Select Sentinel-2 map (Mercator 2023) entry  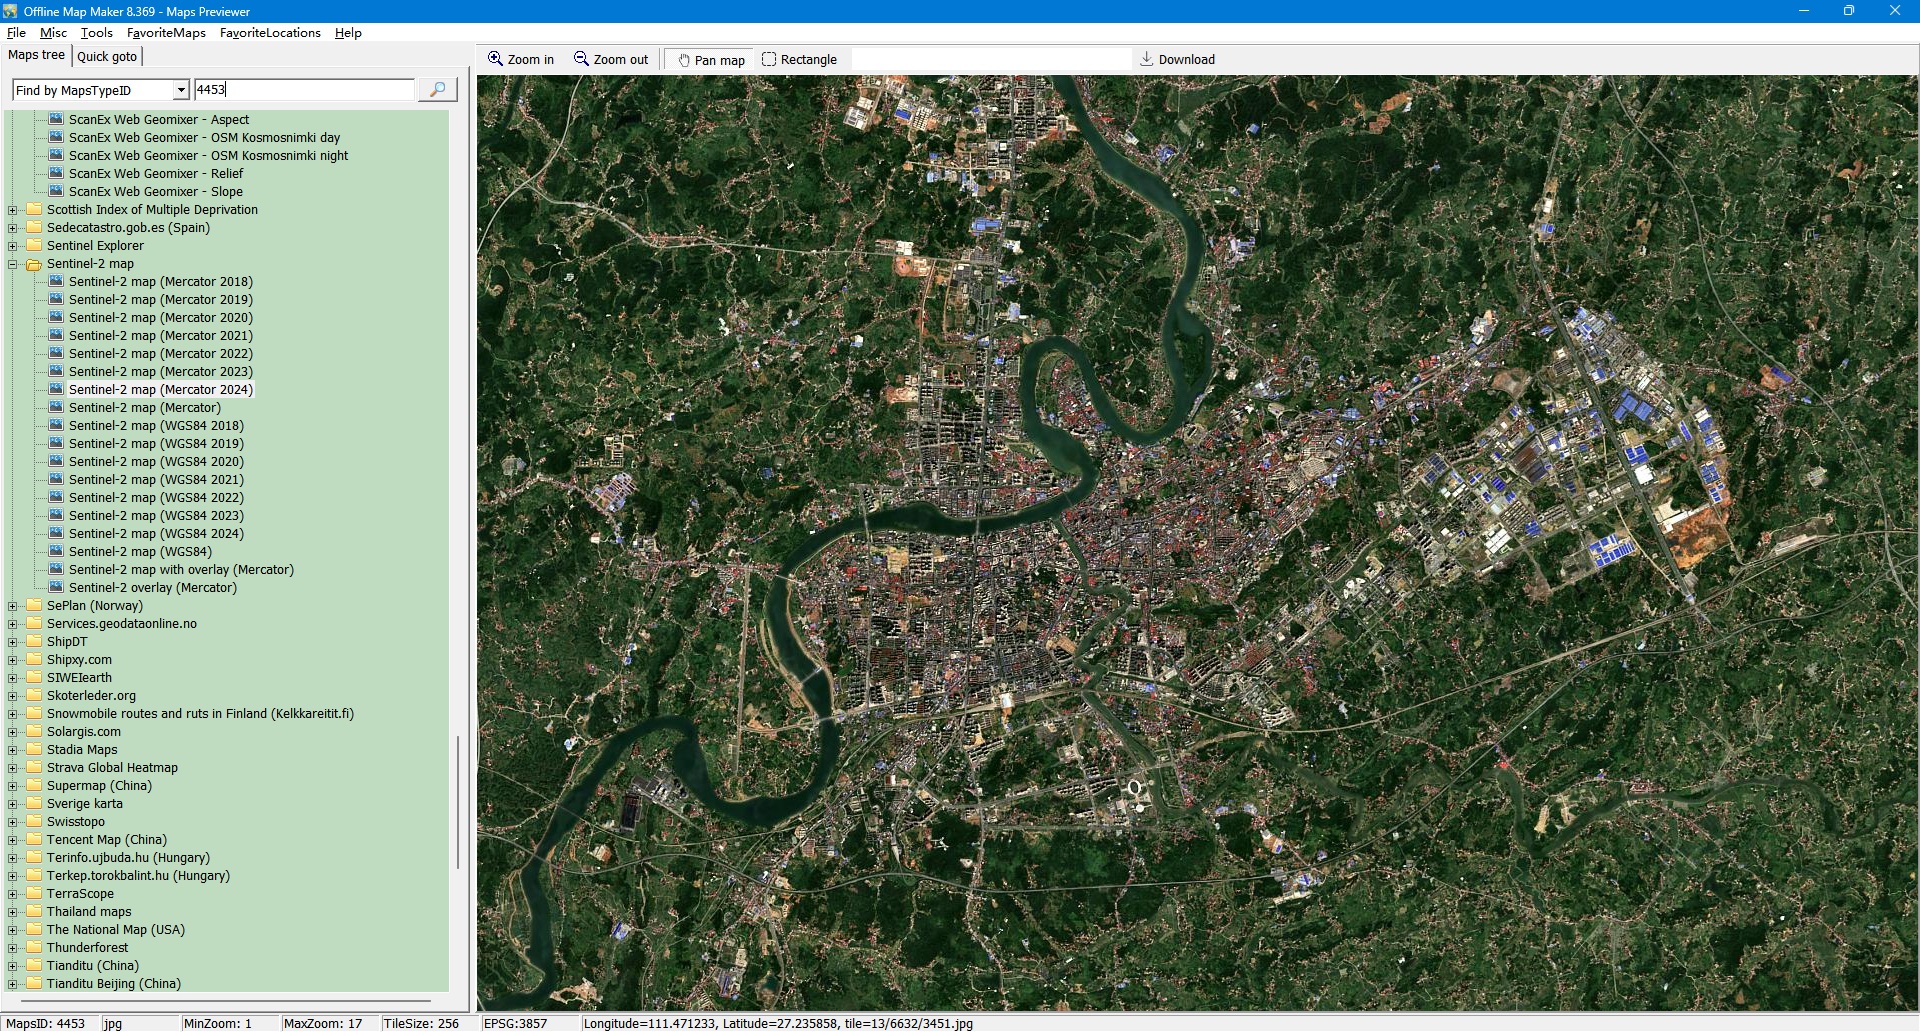(160, 372)
